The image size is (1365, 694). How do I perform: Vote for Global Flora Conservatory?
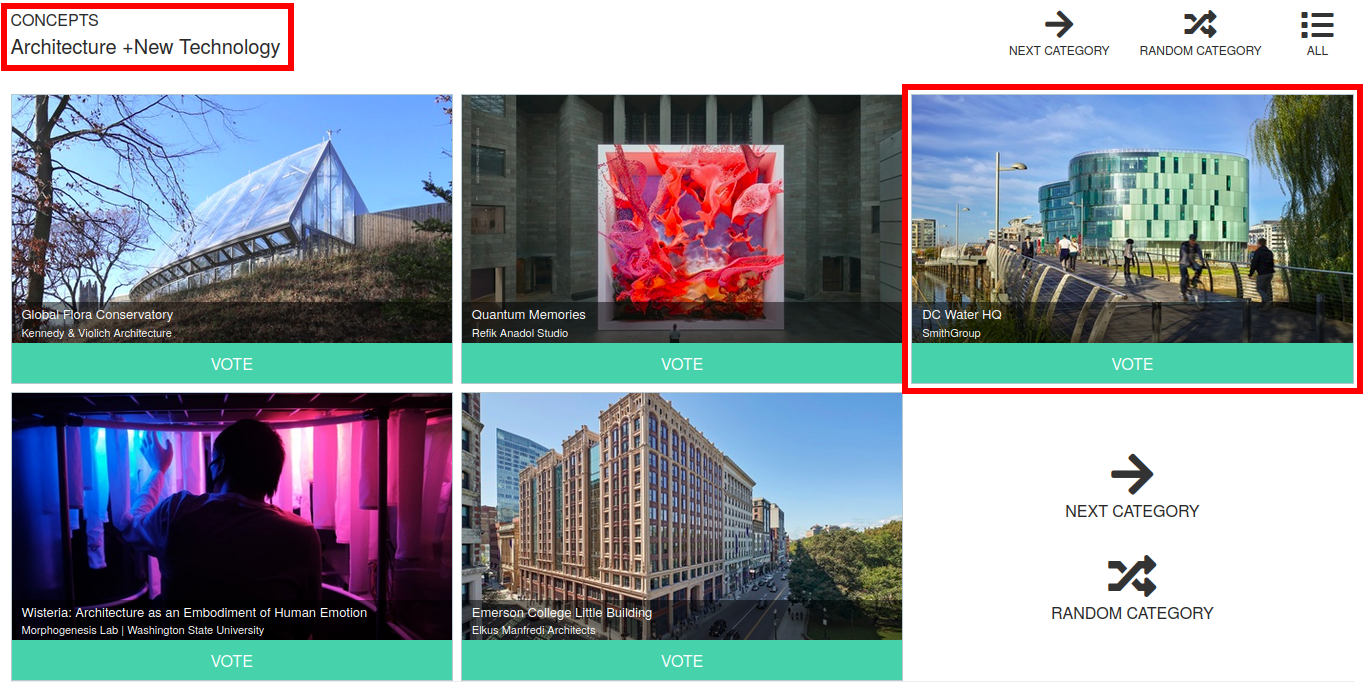click(x=232, y=364)
